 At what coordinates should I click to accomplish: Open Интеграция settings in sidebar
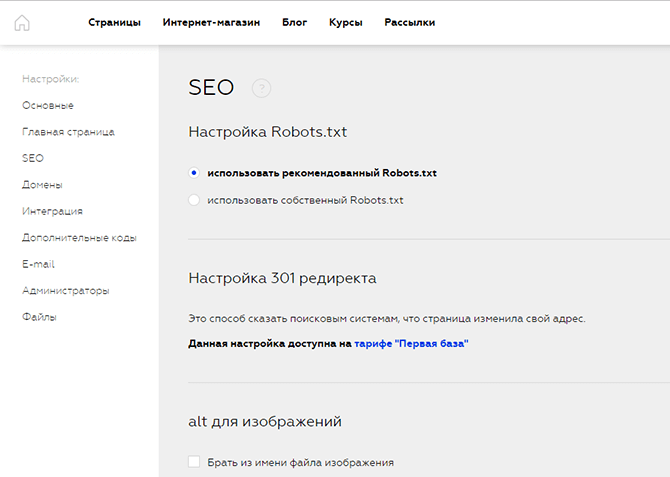point(53,211)
